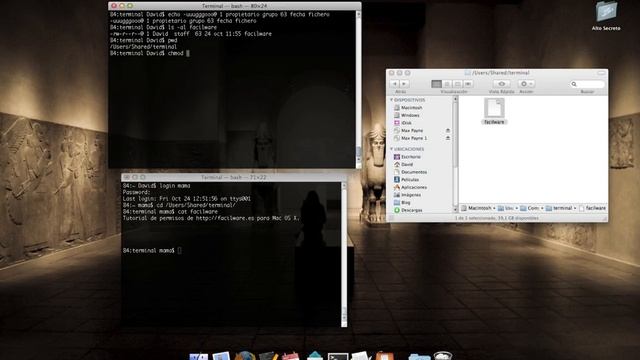Click facilware in the Finder path bar
The height and width of the screenshot is (360, 640).
[x=592, y=208]
